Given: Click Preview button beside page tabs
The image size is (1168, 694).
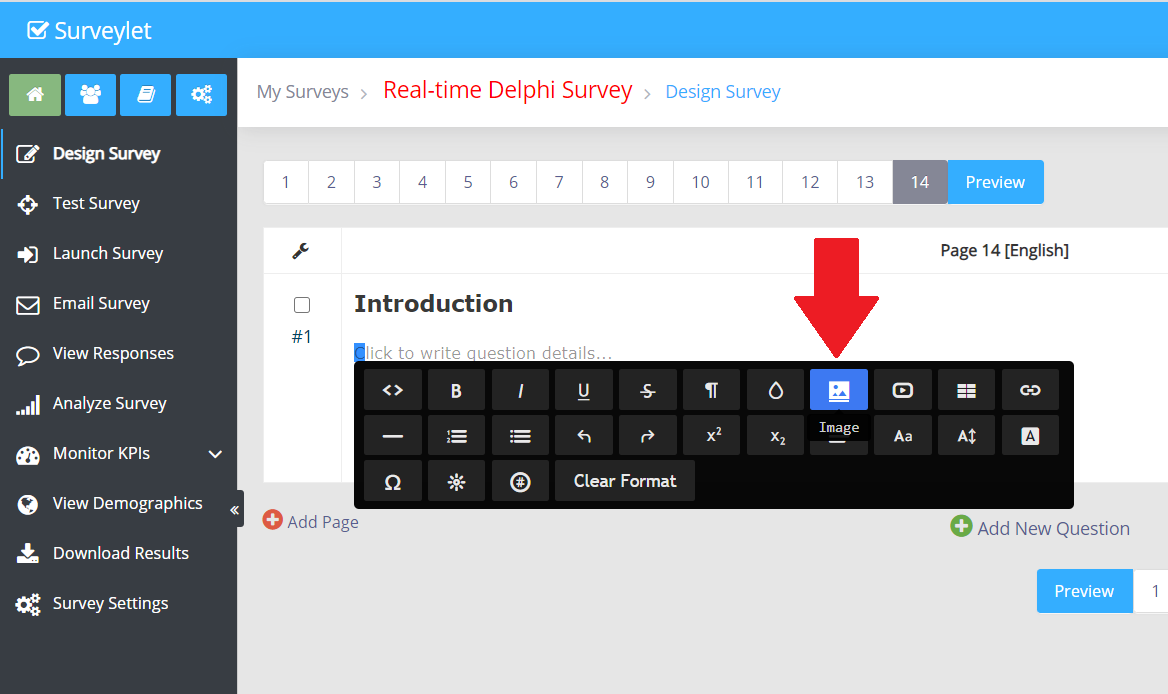Looking at the screenshot, I should point(995,182).
